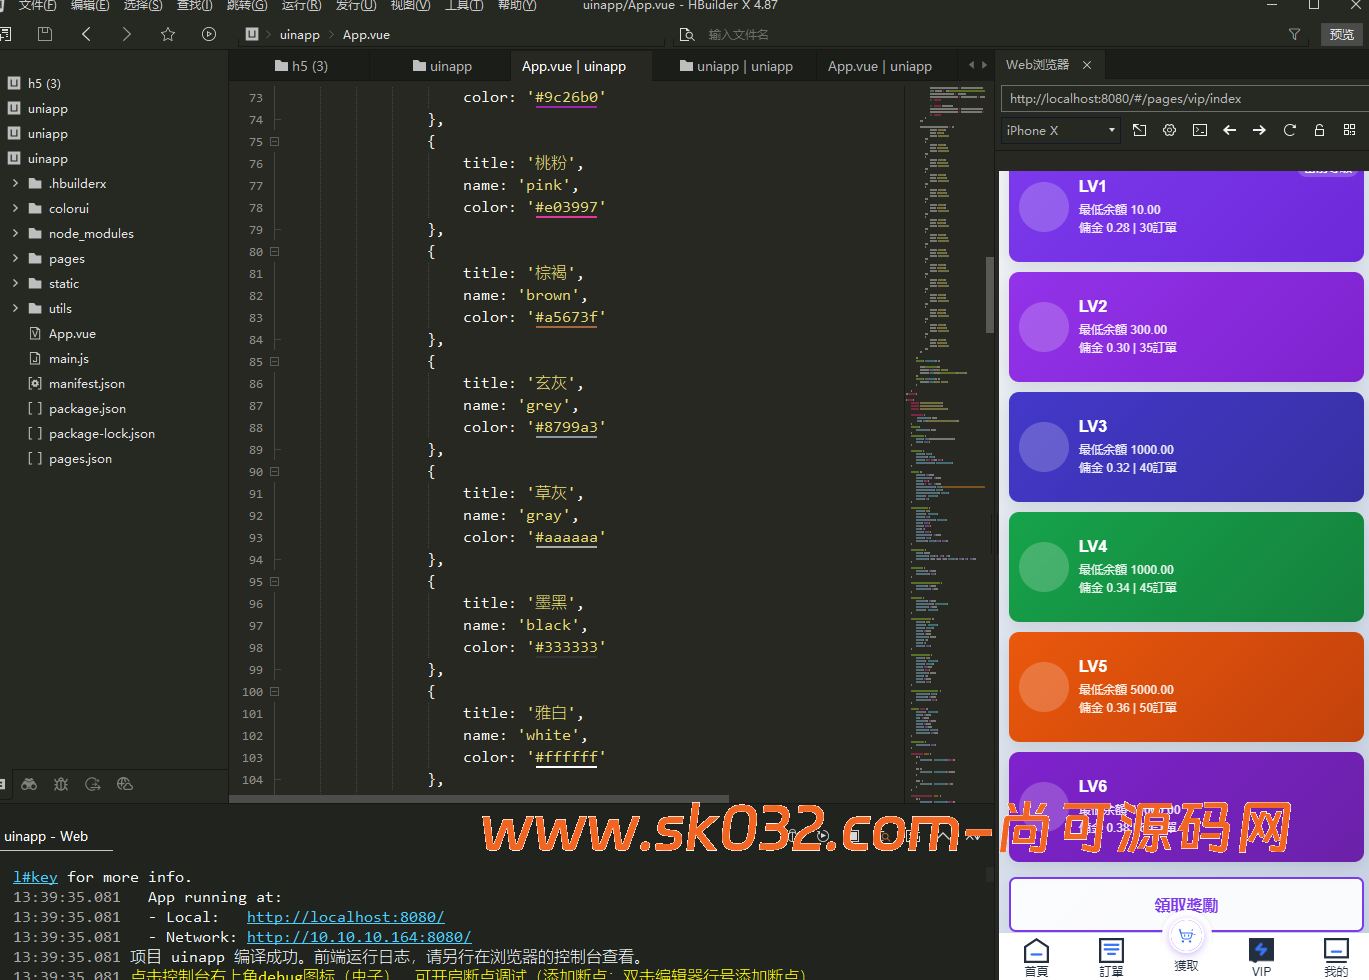Viewport: 1369px width, 980px height.
Task: Open the iPhone X device dropdown
Action: pyautogui.click(x=1060, y=130)
